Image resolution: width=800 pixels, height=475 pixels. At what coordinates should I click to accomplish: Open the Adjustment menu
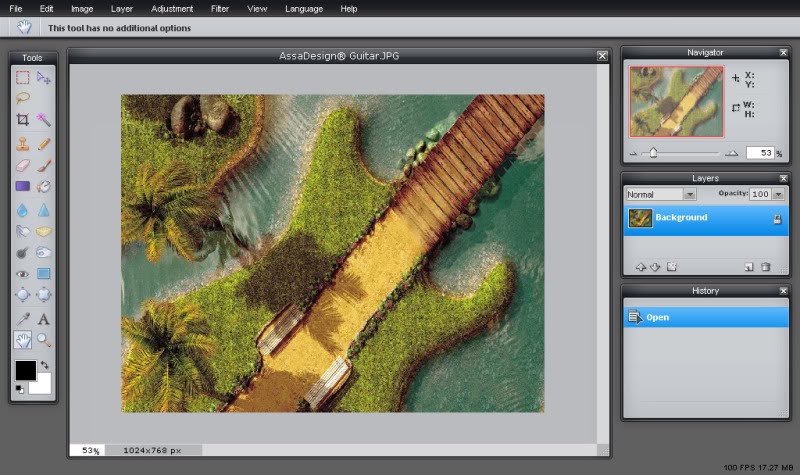point(172,8)
